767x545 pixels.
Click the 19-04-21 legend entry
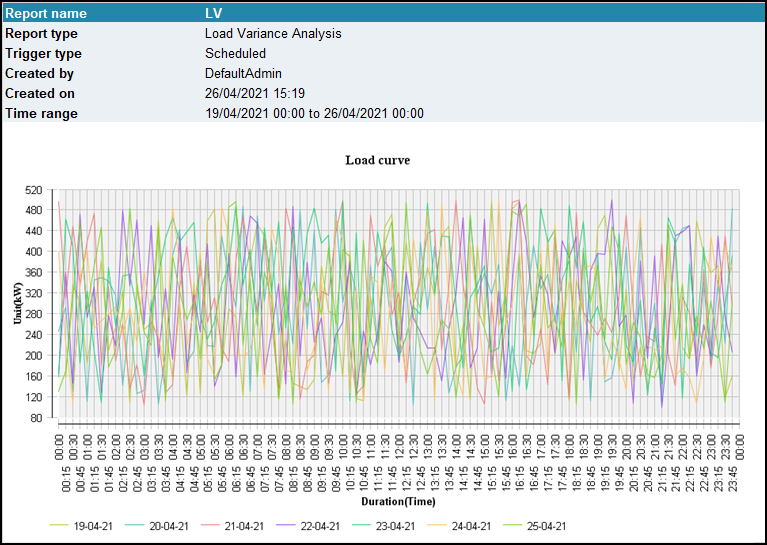tap(94, 526)
